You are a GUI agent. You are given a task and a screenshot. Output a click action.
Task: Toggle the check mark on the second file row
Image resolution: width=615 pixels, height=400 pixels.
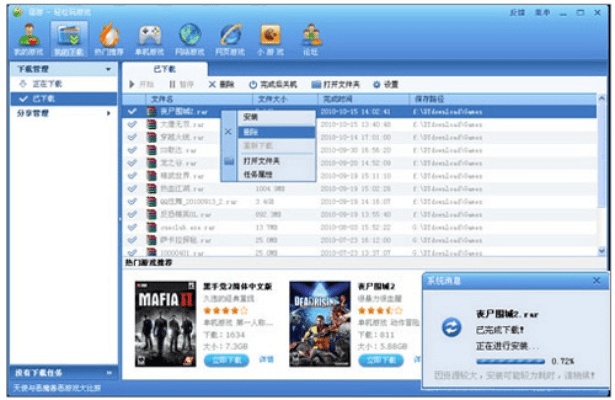[x=133, y=124]
